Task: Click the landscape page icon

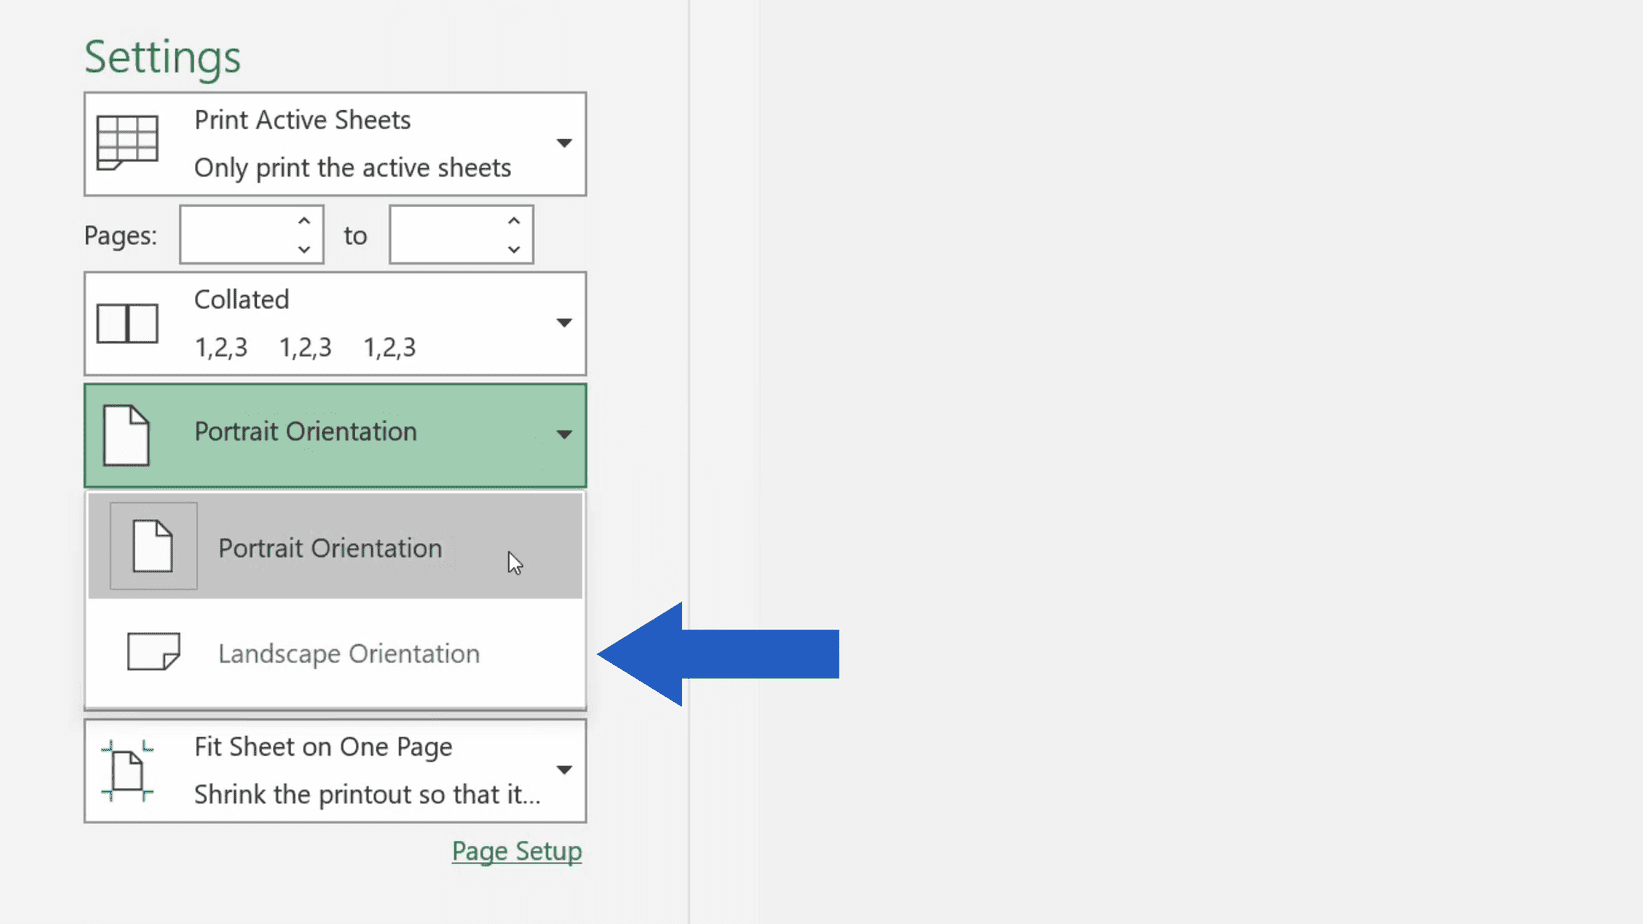Action: (x=153, y=652)
